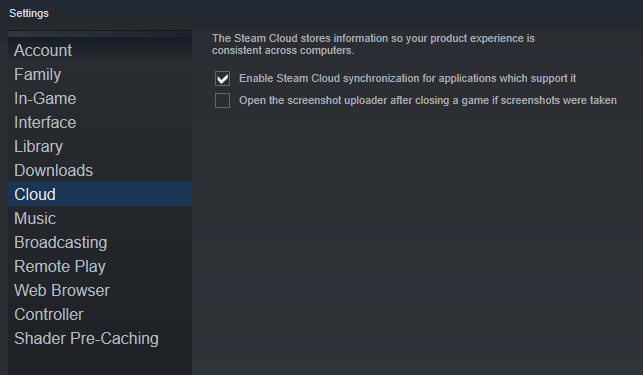Open the Interface settings page
This screenshot has height=375, width=643.
[100, 122]
